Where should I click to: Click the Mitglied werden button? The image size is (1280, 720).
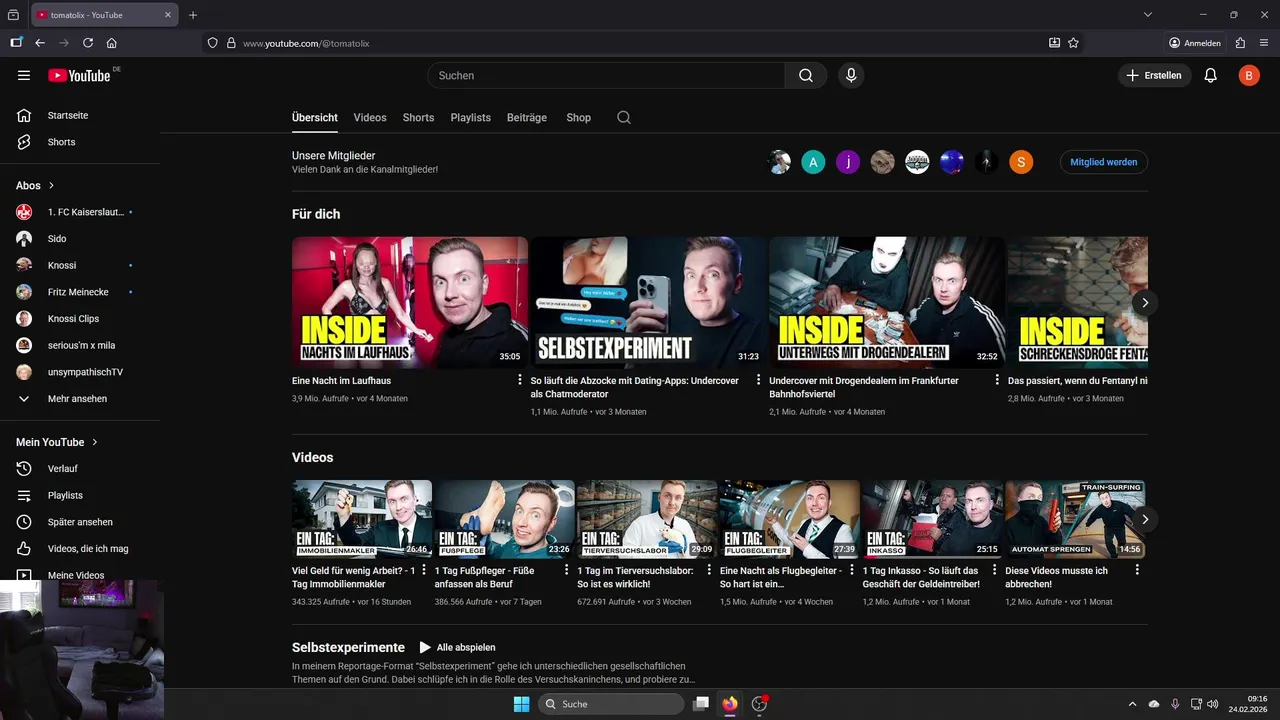tap(1104, 162)
